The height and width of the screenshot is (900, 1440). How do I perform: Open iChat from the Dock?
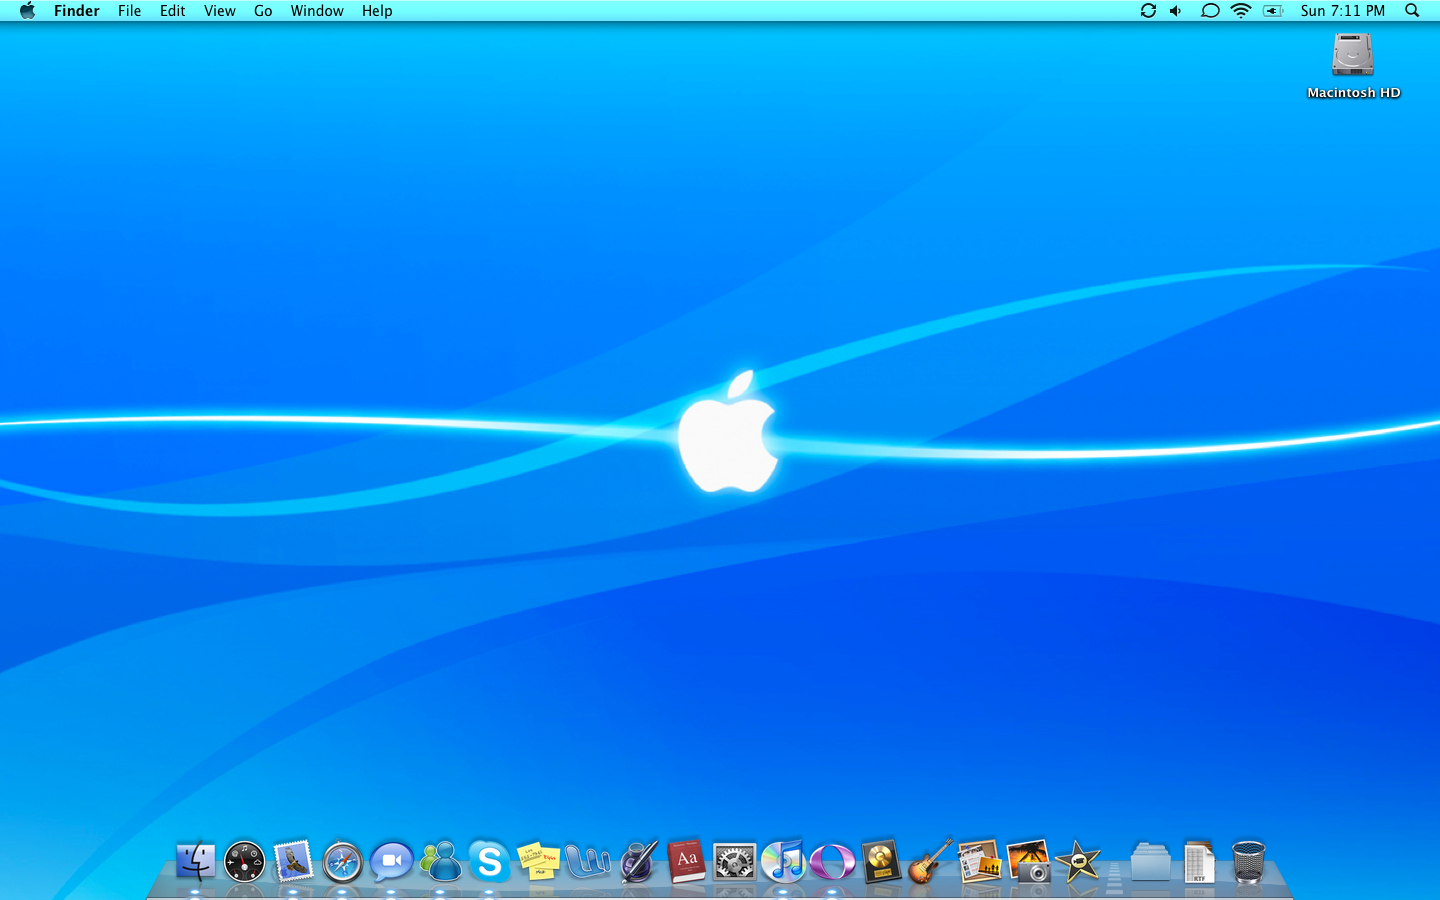coord(391,861)
